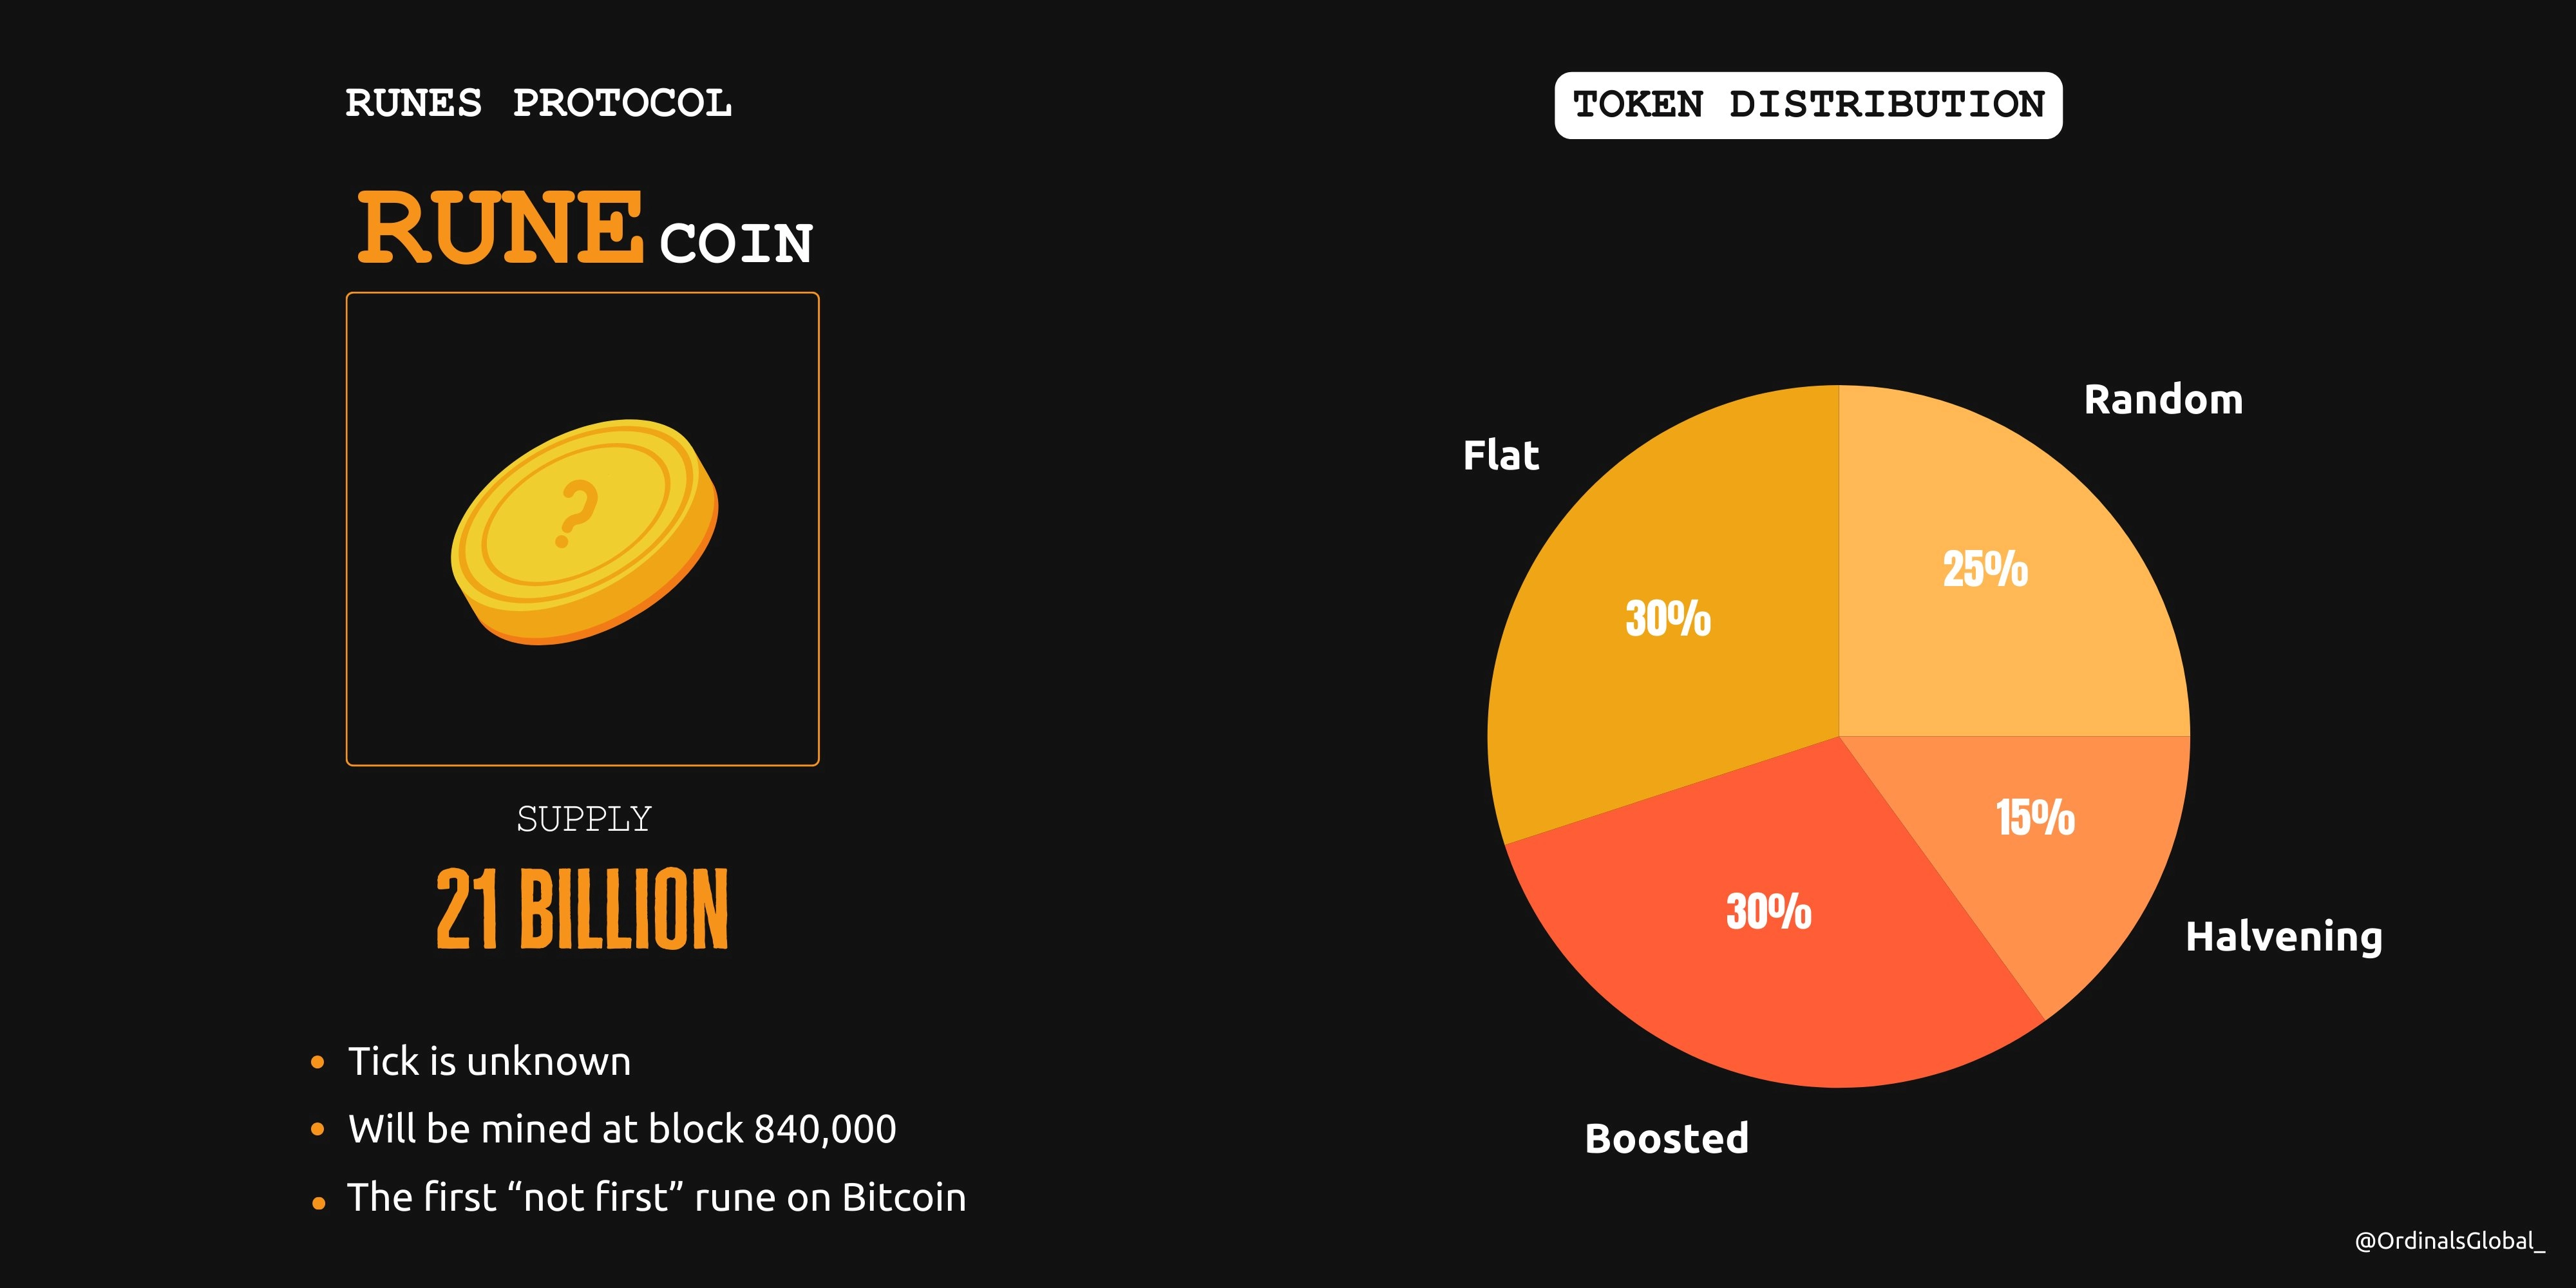The height and width of the screenshot is (1288, 2576).
Task: Click the "not first" rune on Bitcoin line
Action: (x=656, y=1197)
